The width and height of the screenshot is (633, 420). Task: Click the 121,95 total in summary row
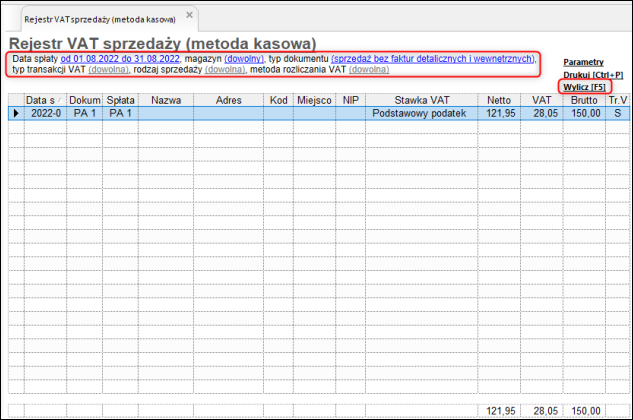(499, 411)
